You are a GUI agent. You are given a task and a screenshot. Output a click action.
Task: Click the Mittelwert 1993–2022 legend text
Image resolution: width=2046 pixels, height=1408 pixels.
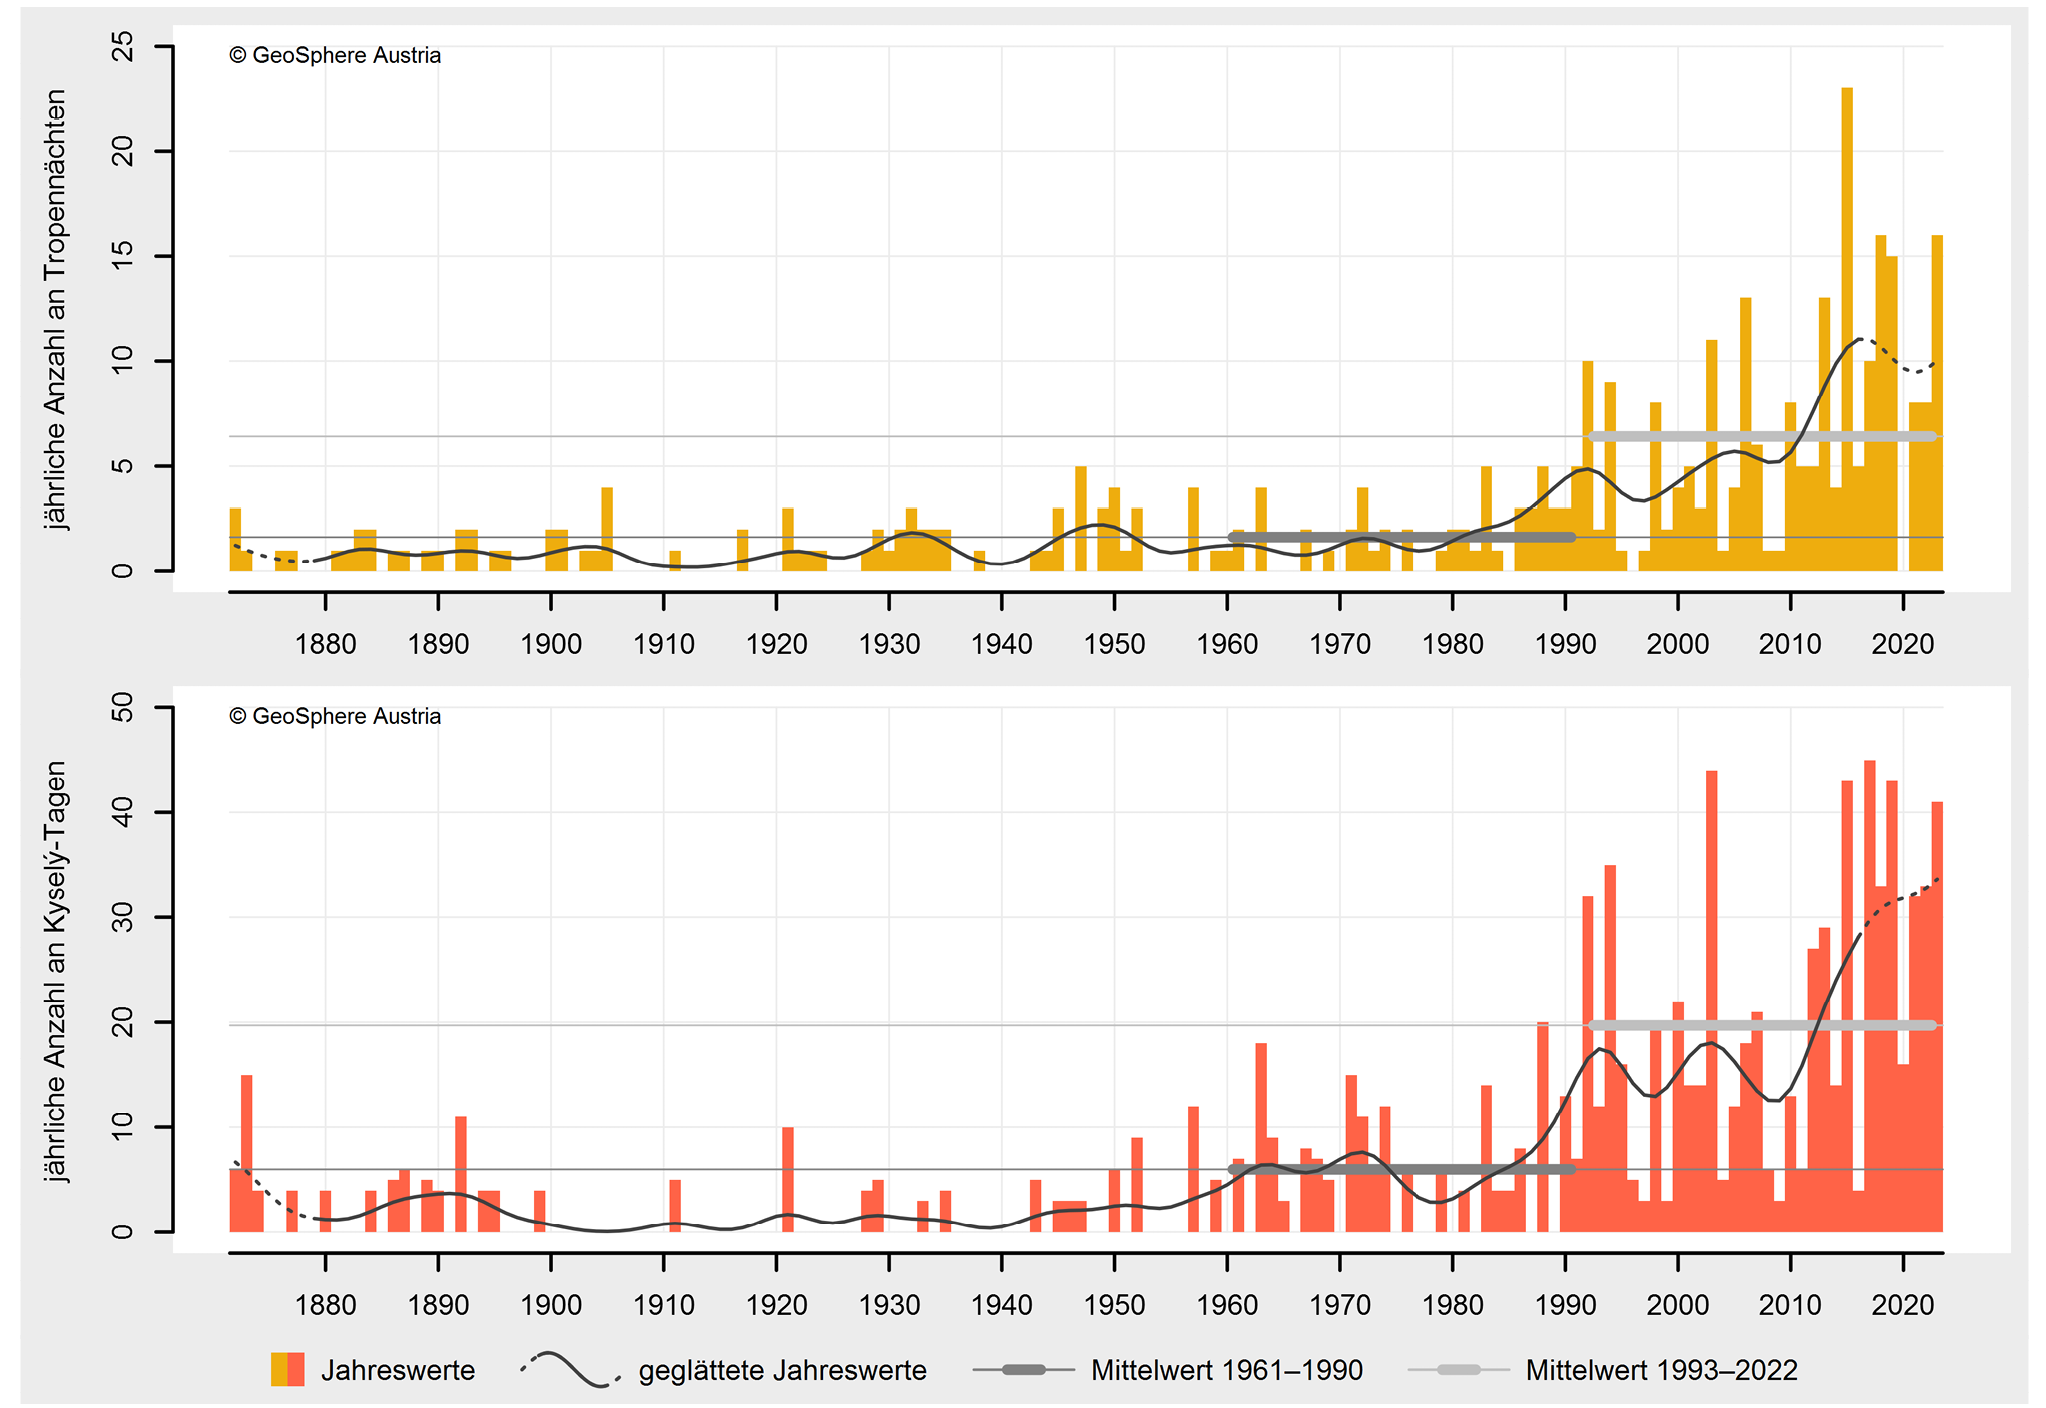point(1661,1370)
